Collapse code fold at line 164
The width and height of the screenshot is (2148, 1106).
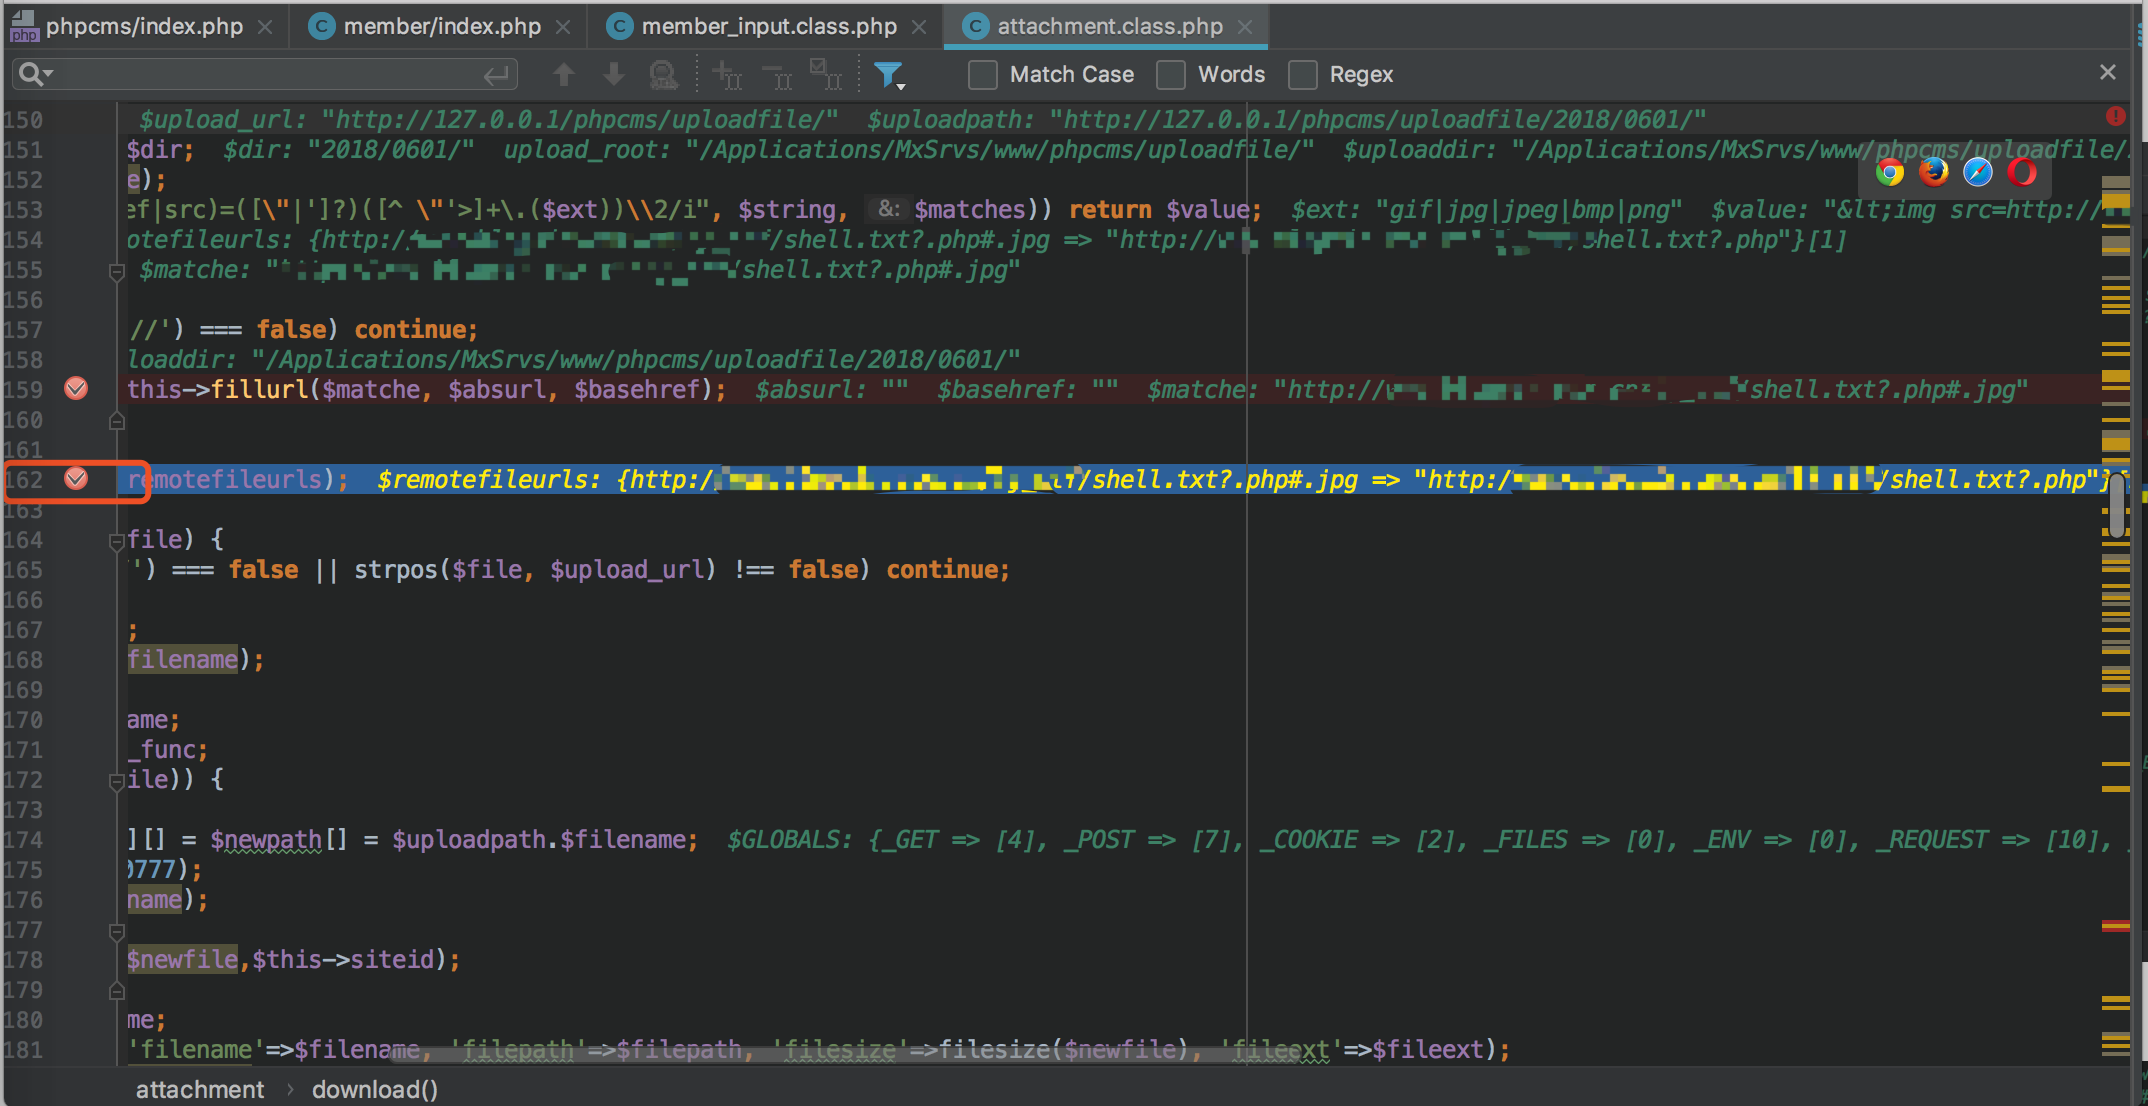point(116,541)
